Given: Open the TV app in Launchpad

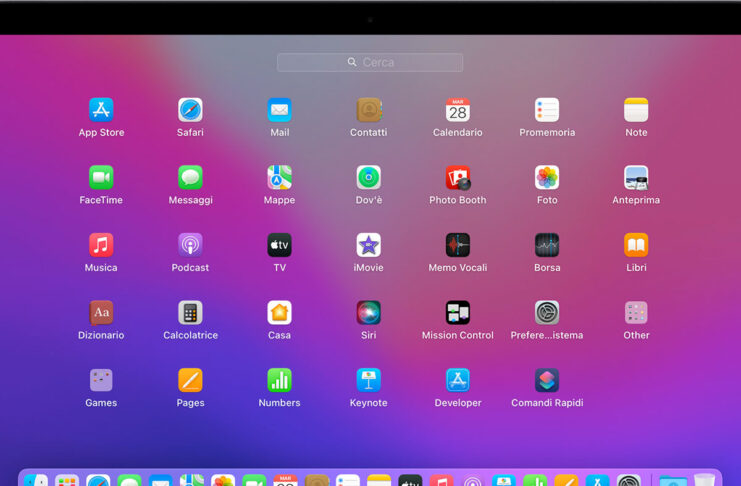Looking at the screenshot, I should pyautogui.click(x=279, y=245).
